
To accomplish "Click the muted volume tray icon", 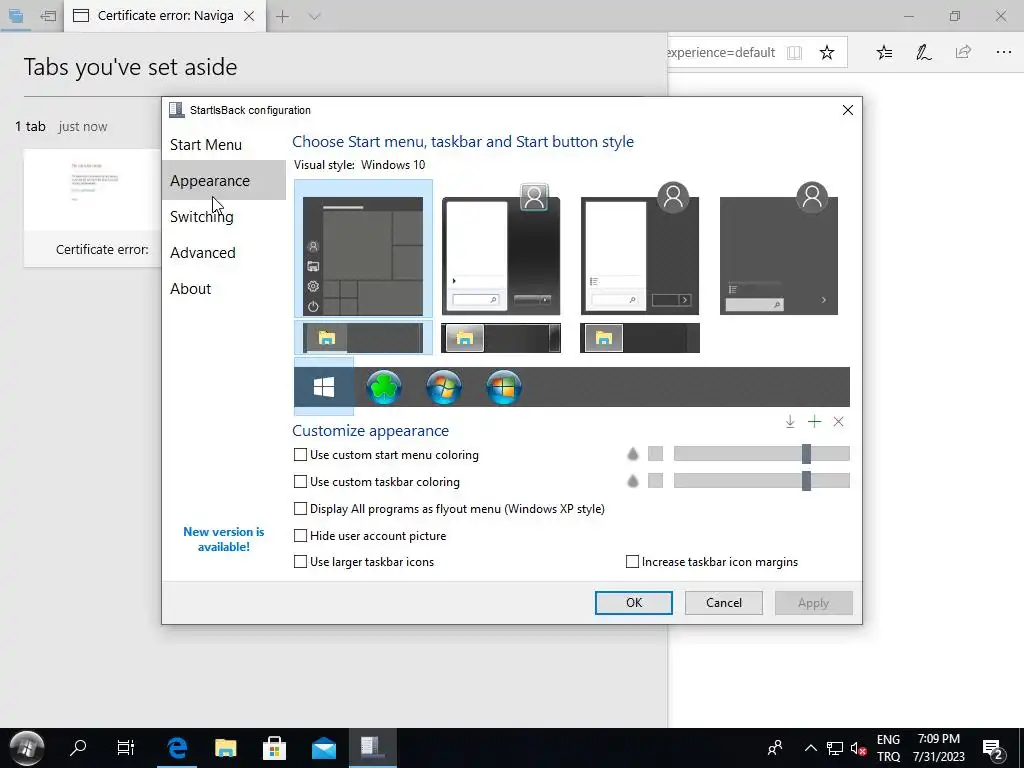I will click(x=858, y=748).
